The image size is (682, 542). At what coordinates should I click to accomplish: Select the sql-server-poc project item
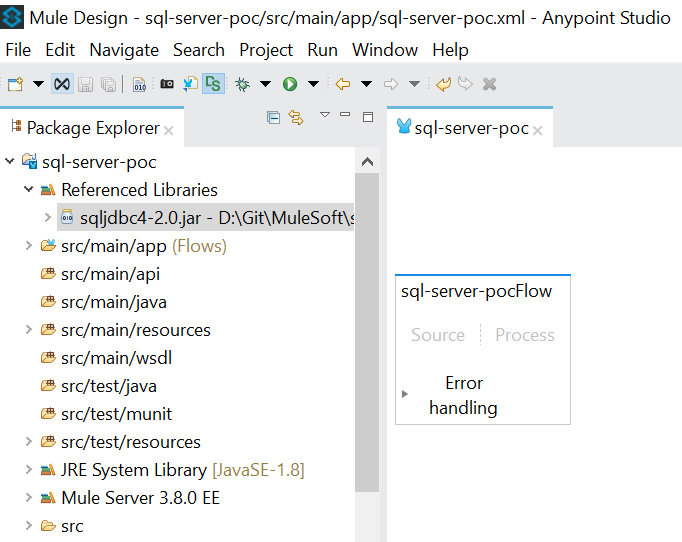coord(99,162)
